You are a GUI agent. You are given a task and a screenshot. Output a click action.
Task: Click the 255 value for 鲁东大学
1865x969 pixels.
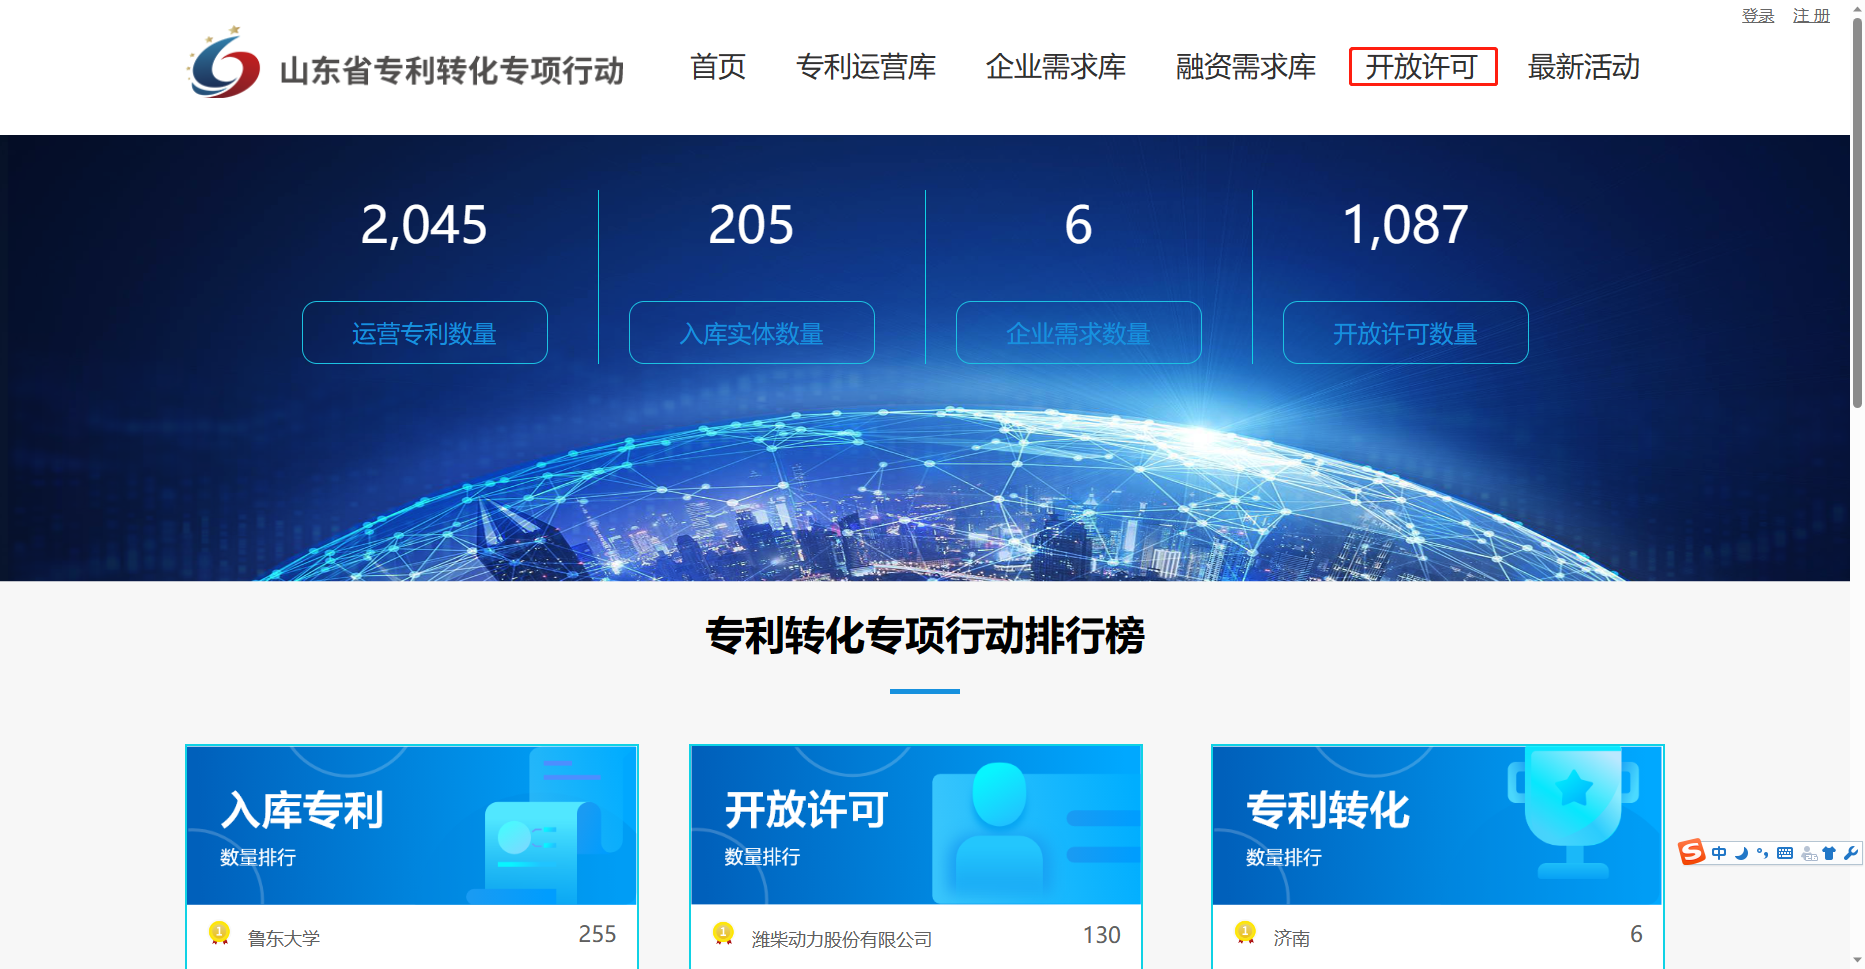(597, 934)
